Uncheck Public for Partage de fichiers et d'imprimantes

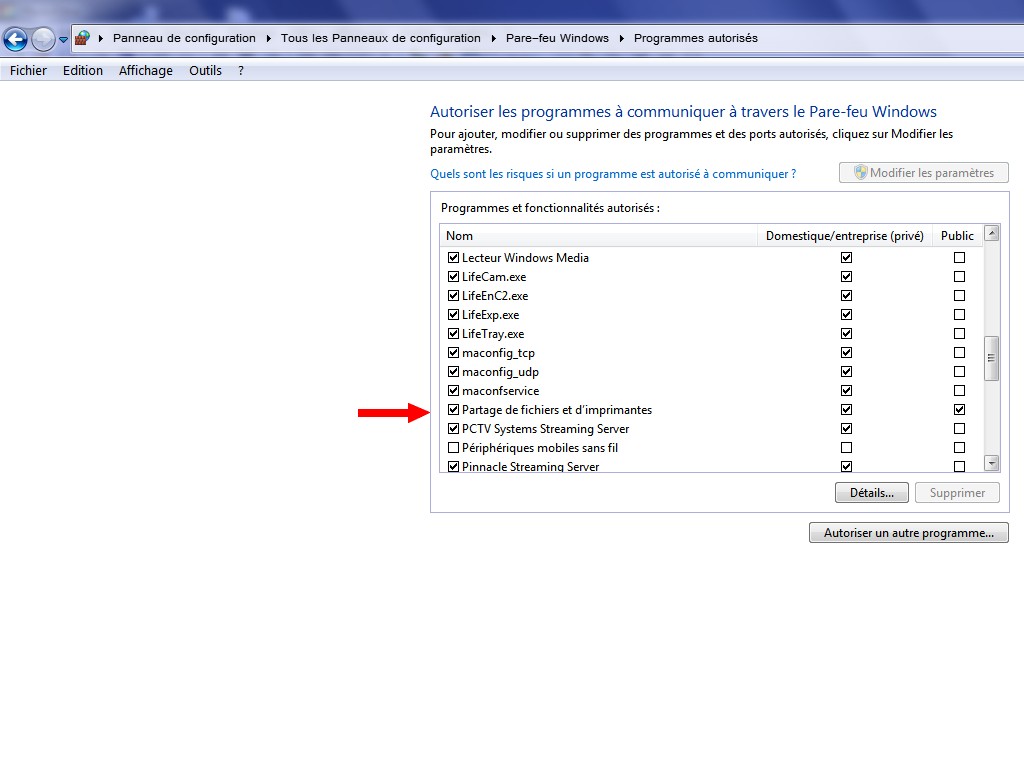pyautogui.click(x=959, y=410)
